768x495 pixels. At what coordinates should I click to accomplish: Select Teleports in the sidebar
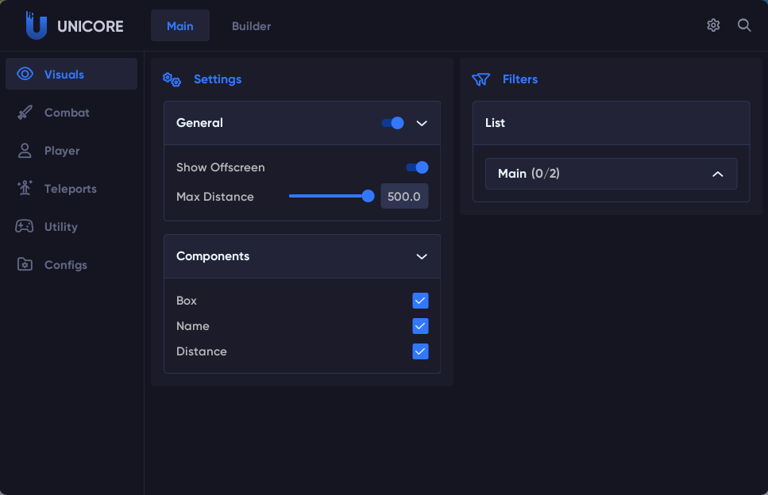pyautogui.click(x=72, y=189)
